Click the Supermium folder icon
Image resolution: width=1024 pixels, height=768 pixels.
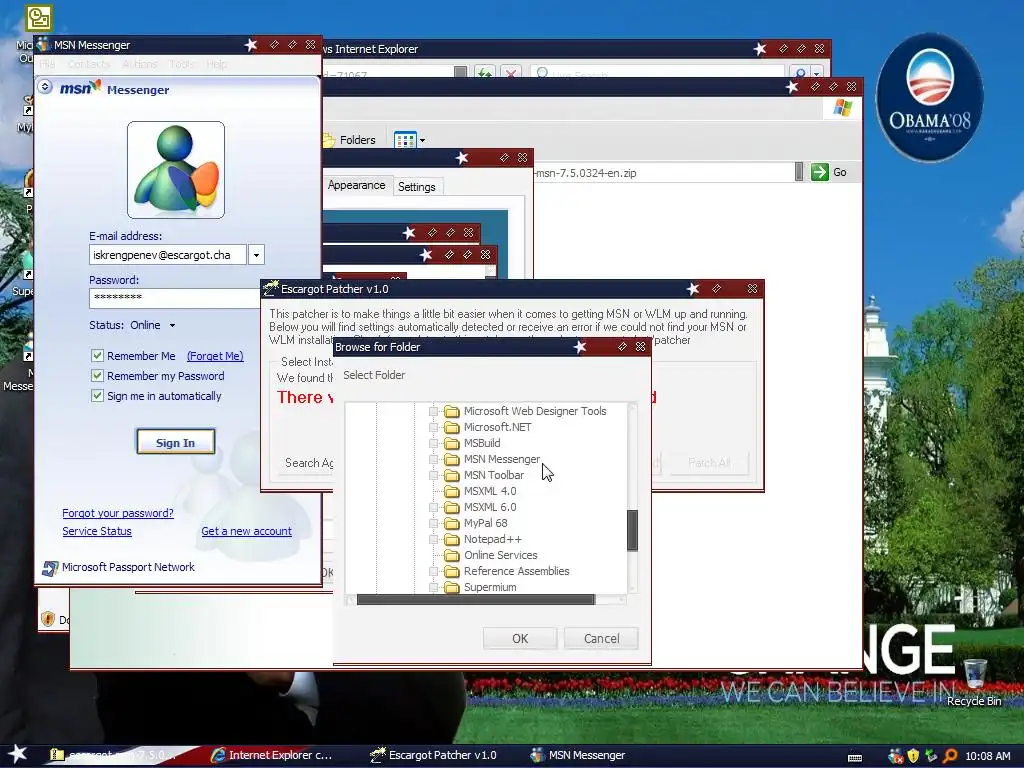click(x=452, y=587)
